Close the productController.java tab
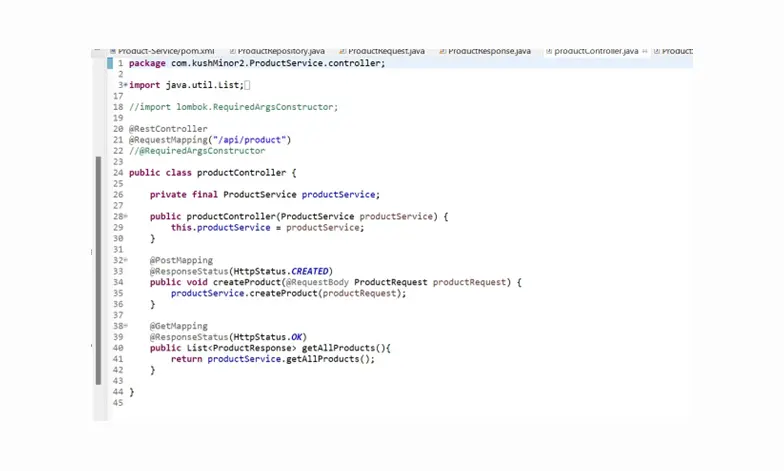This screenshot has height=471, width=784. [645, 51]
